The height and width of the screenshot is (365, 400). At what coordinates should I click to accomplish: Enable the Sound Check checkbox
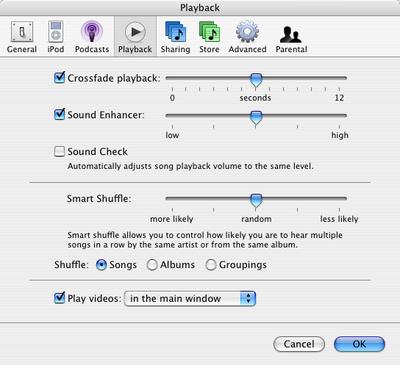point(59,151)
